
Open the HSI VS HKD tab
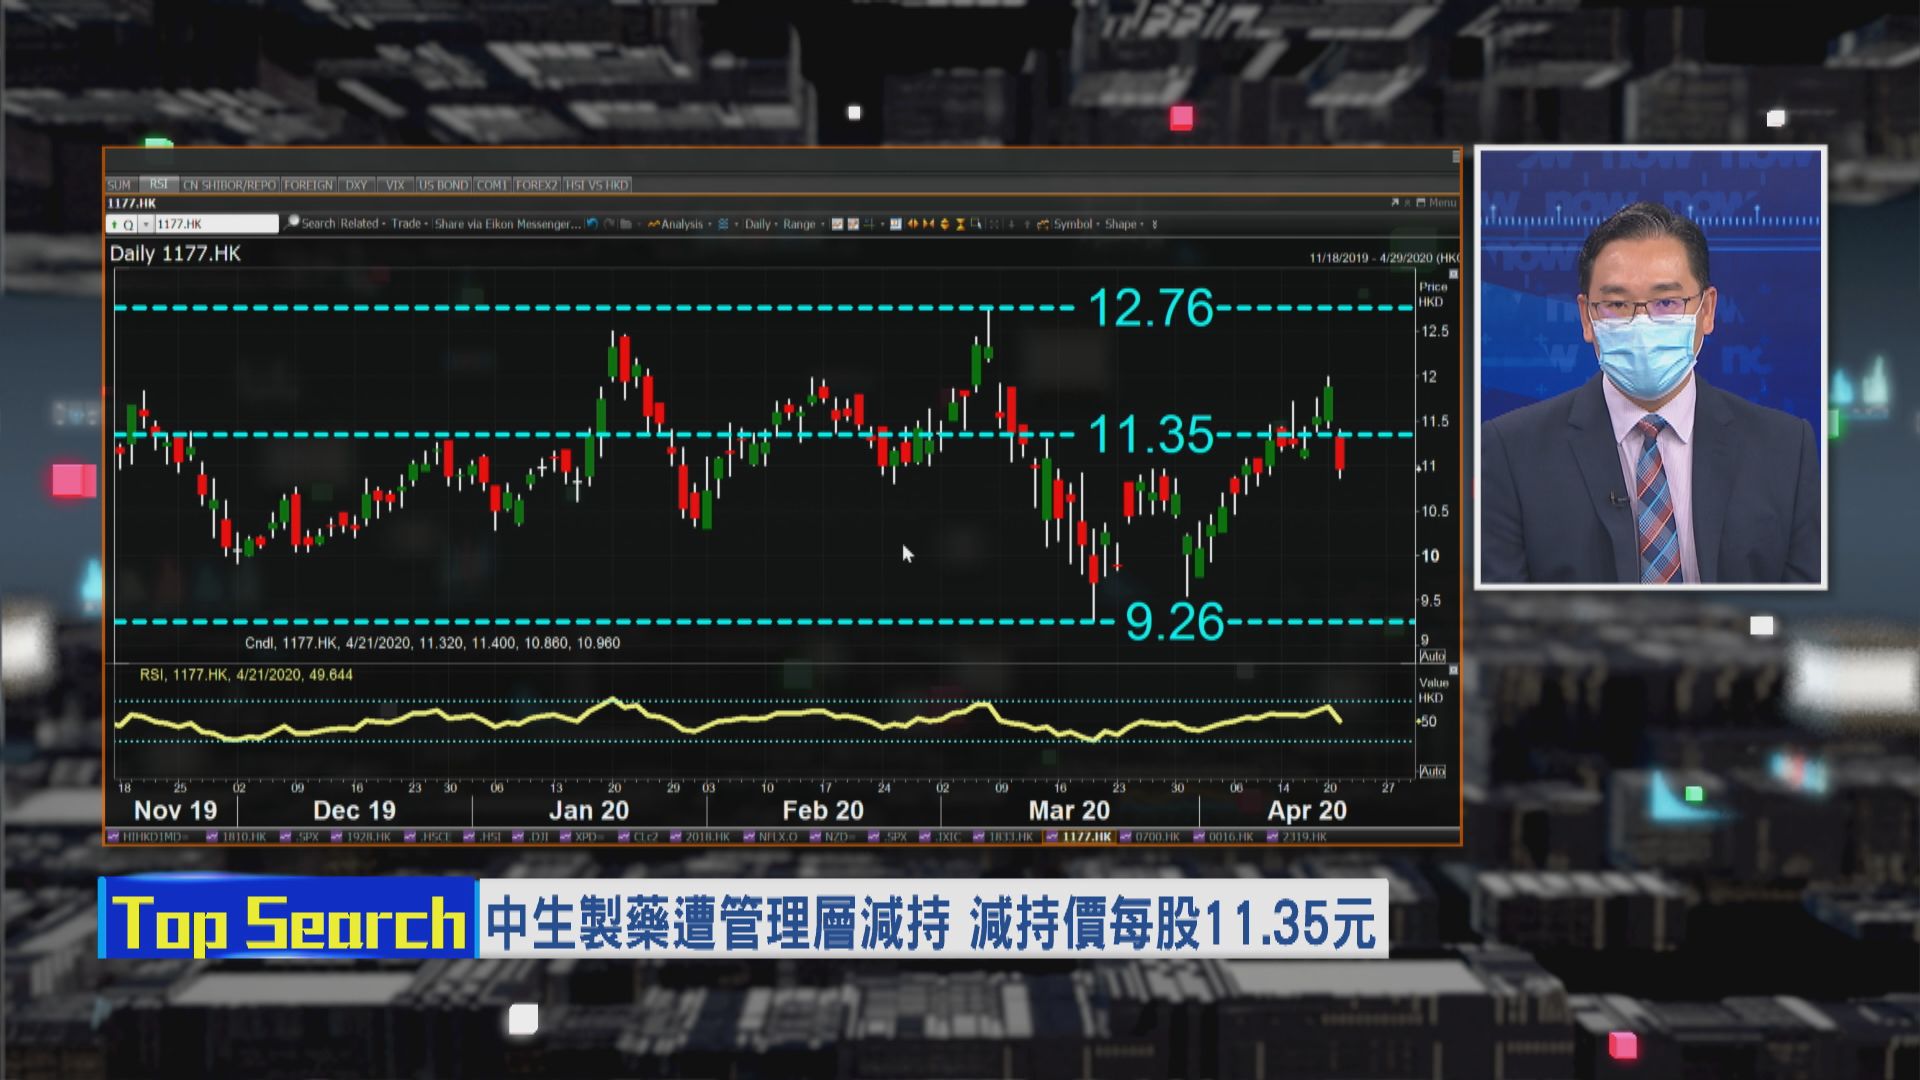tap(598, 184)
